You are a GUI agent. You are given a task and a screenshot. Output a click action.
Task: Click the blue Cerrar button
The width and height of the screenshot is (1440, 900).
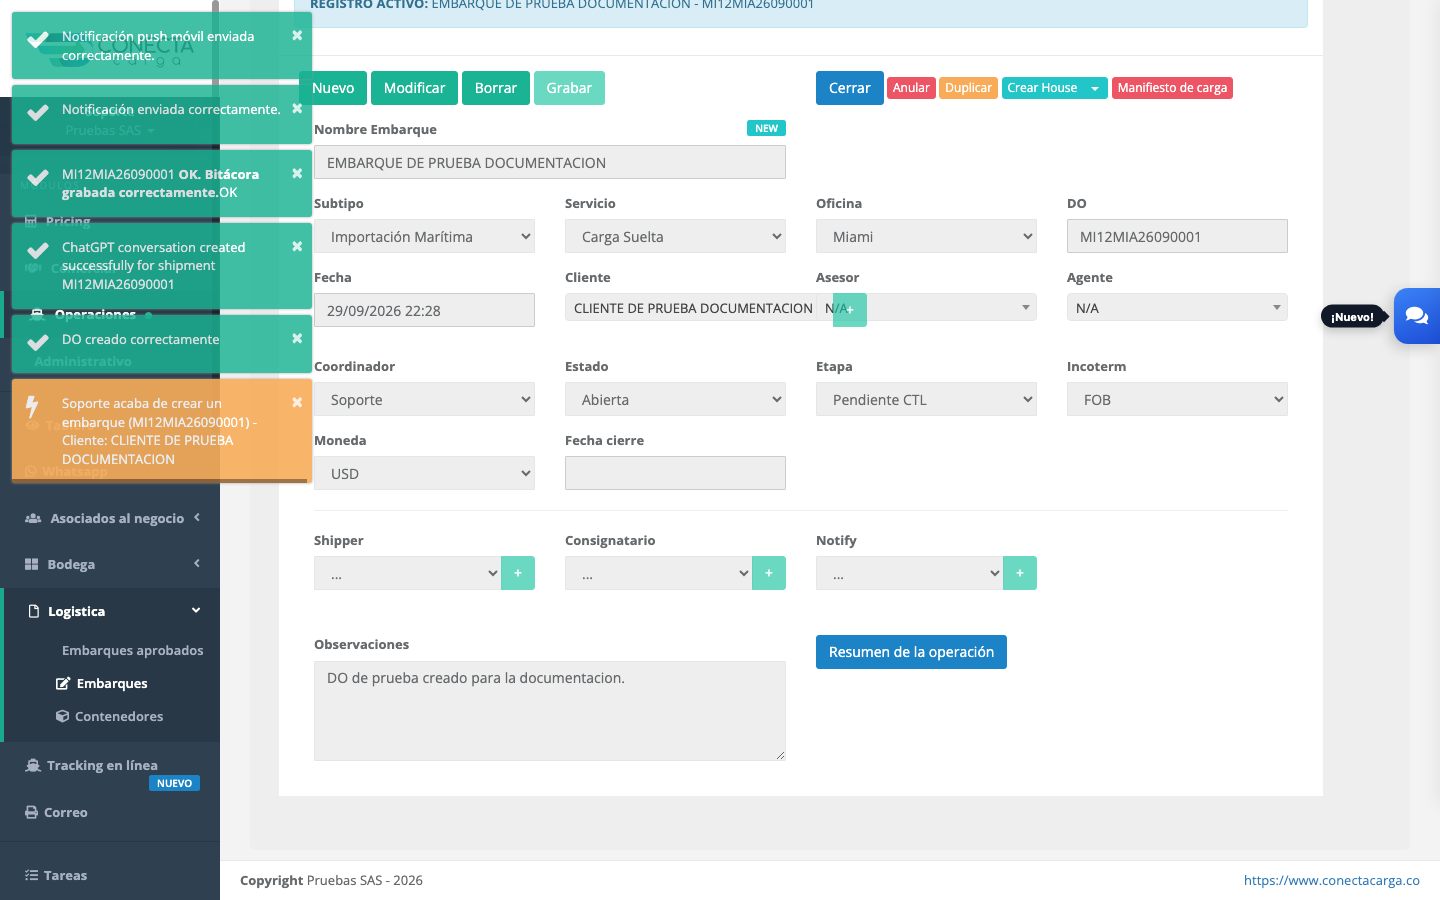850,88
